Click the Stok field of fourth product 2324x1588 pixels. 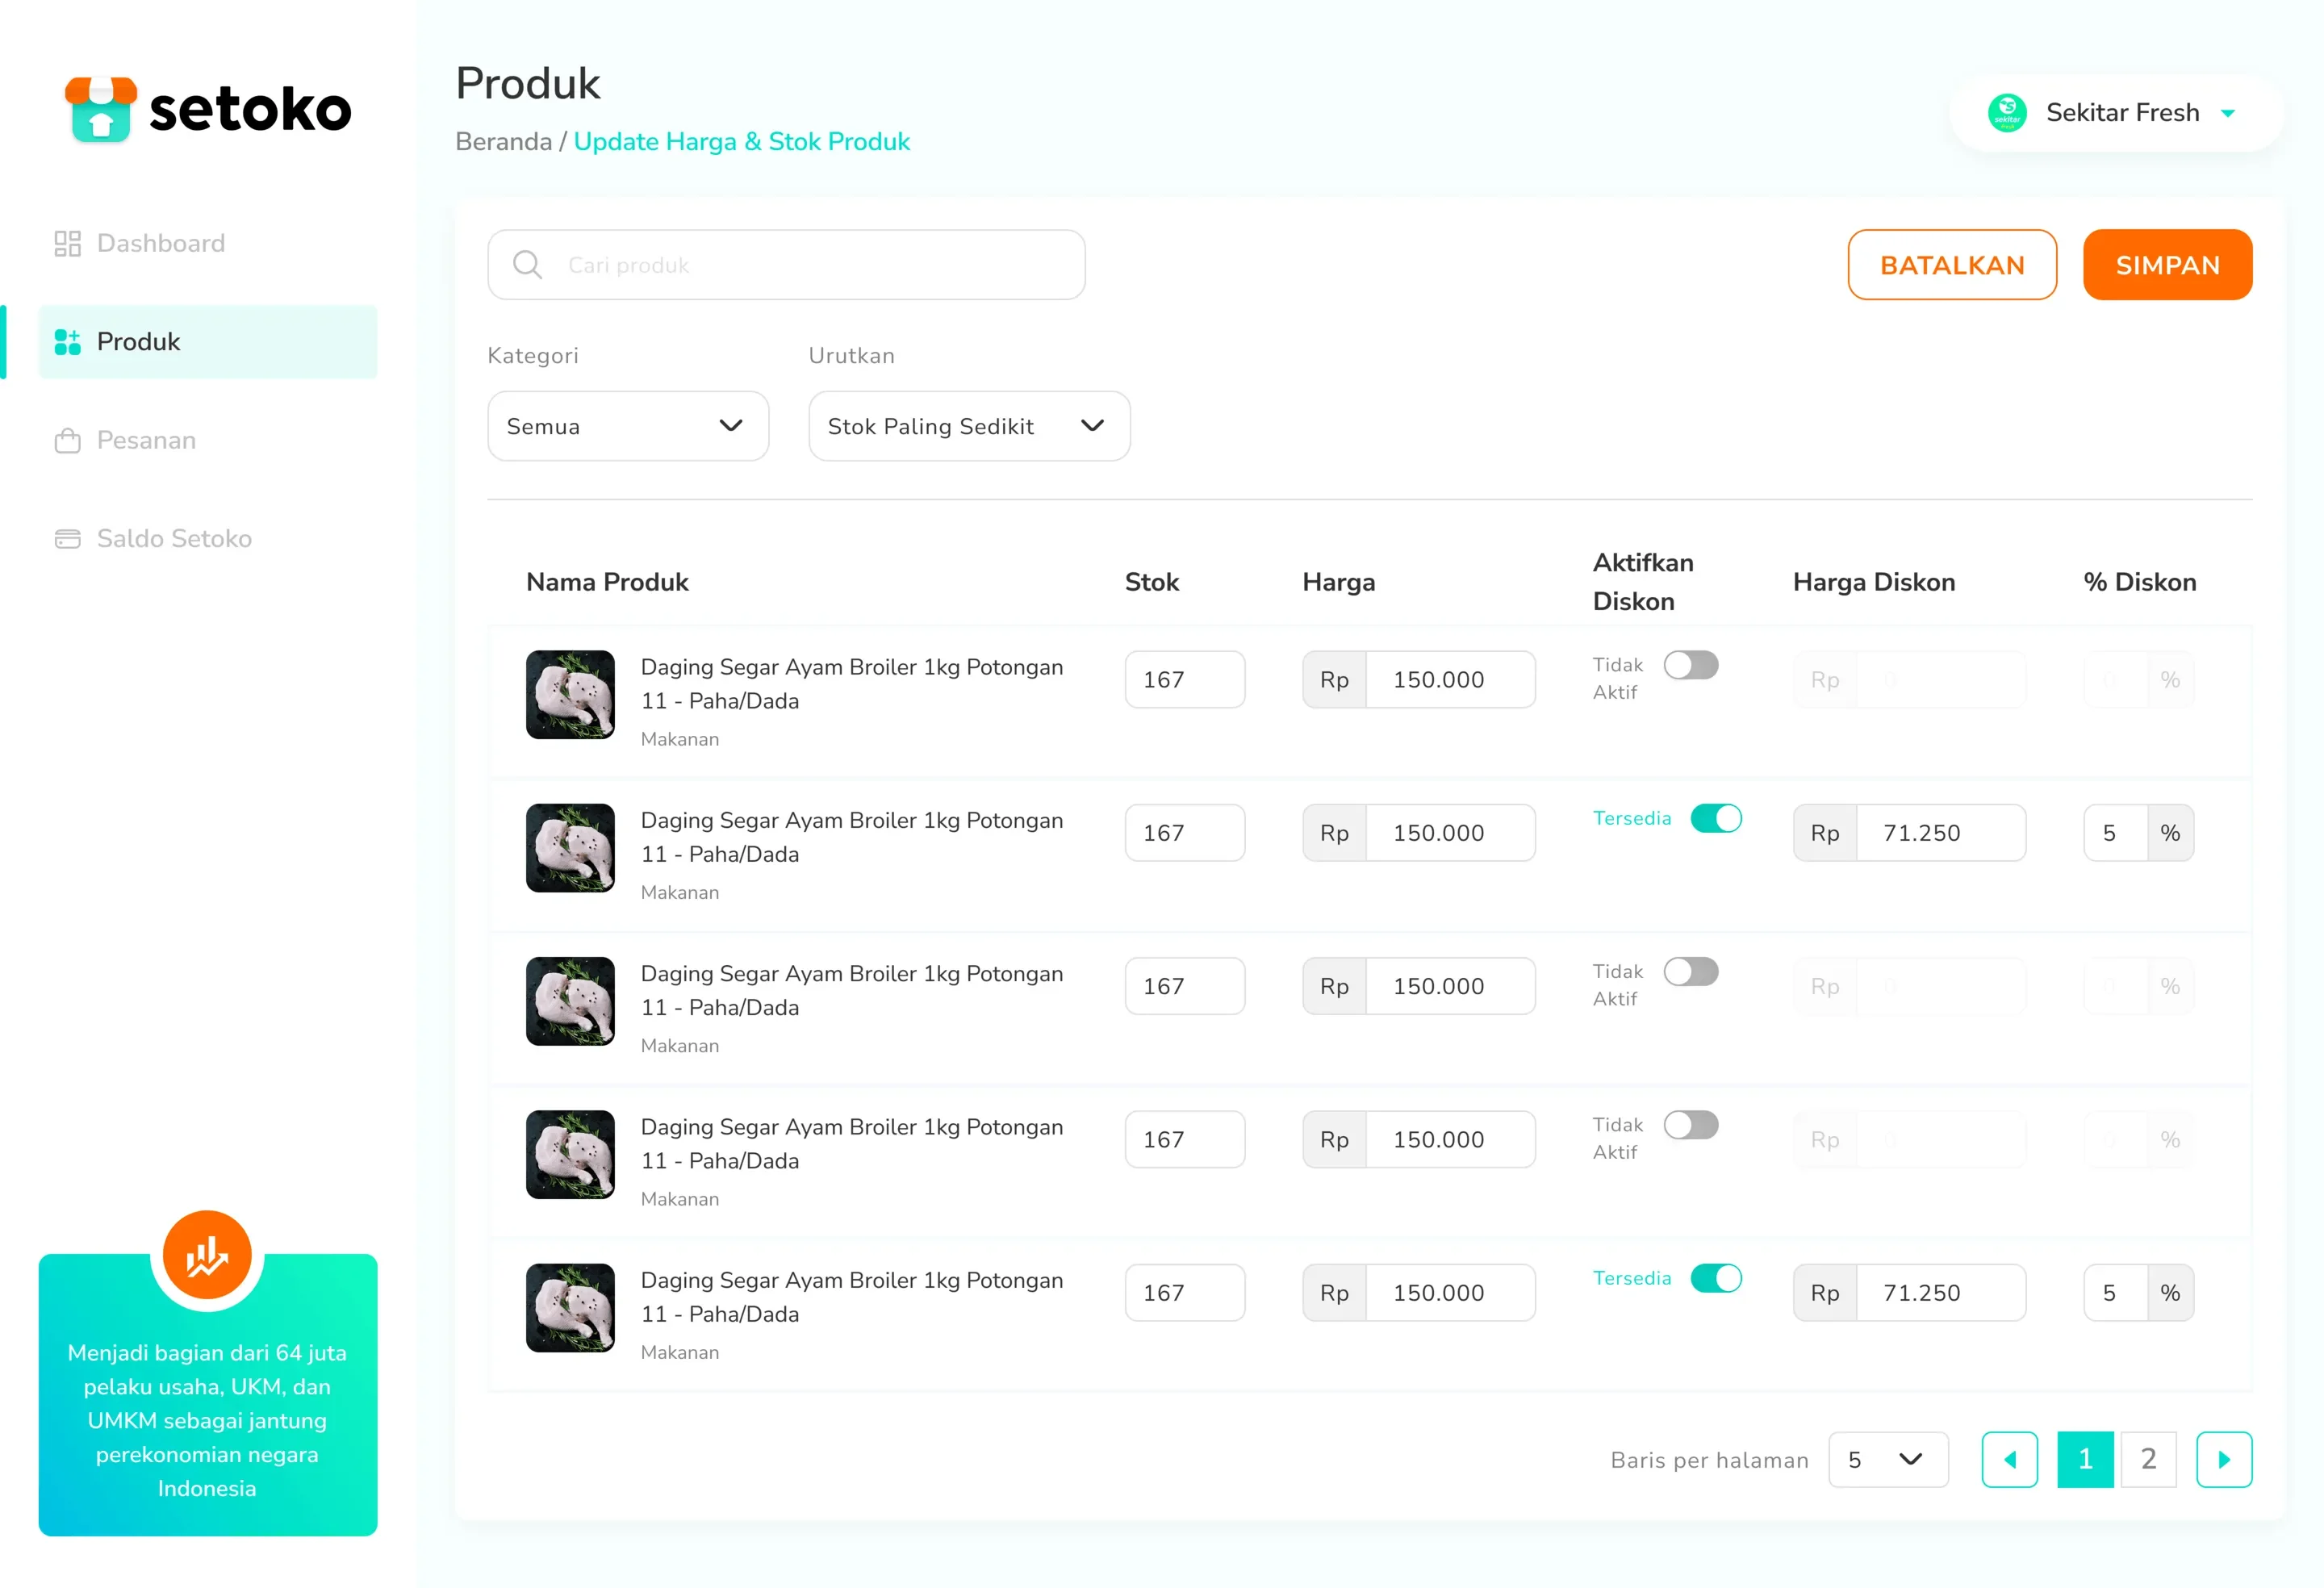[1184, 1139]
